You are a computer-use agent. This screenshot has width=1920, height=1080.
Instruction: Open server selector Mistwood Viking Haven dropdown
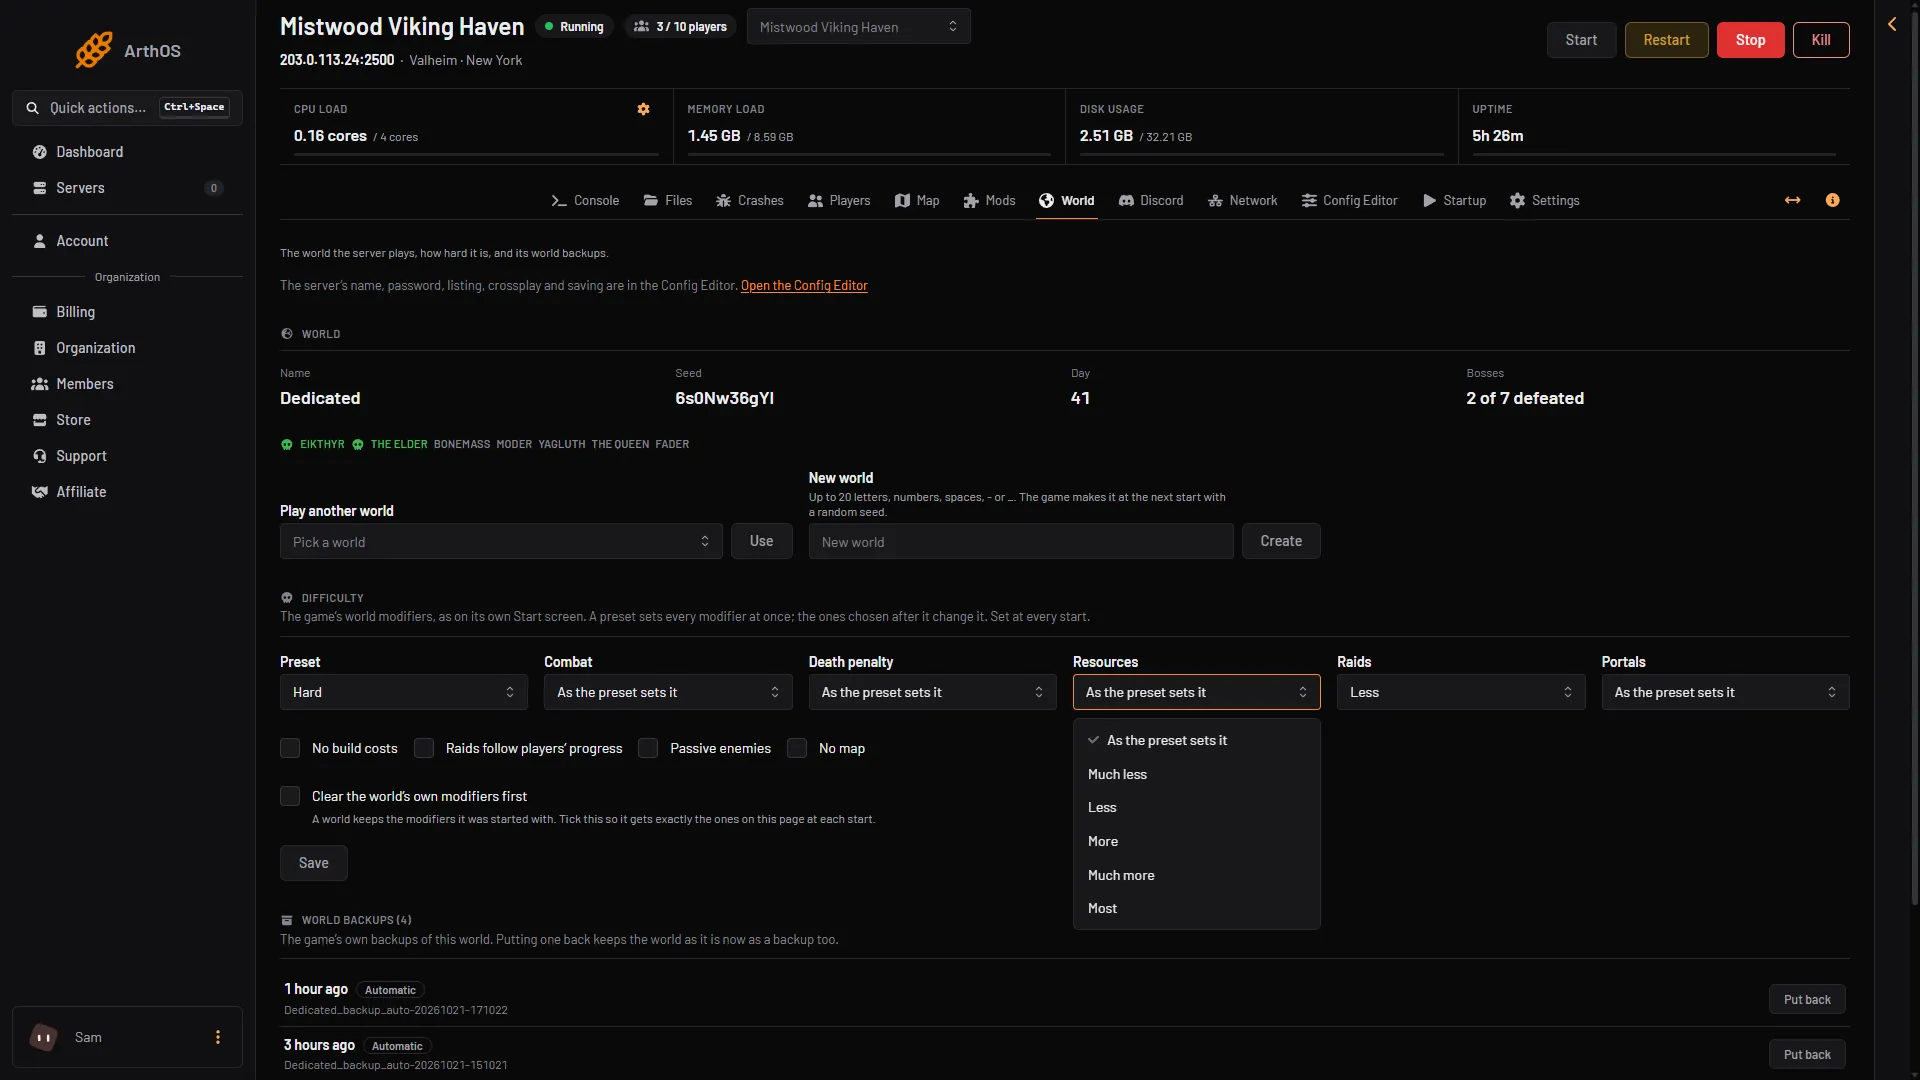click(x=859, y=27)
